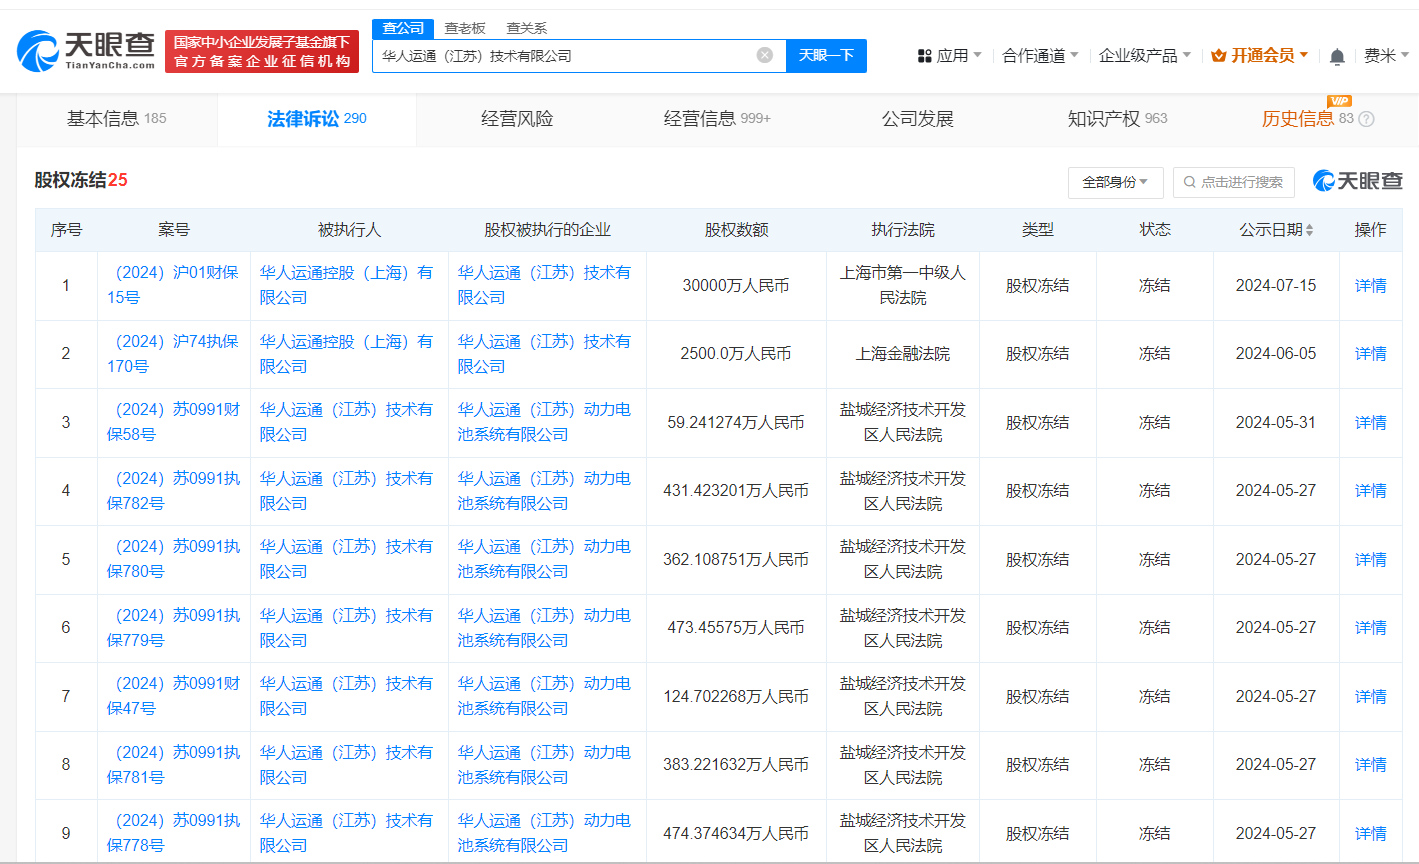
Task: Click the 59.241274万人民币 amount cell
Action: [736, 423]
